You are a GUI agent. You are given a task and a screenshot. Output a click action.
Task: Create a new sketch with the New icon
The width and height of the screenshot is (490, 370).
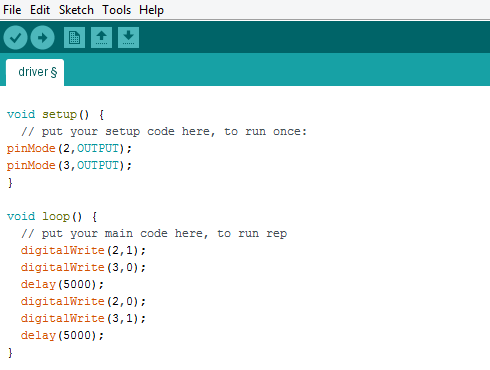click(x=74, y=37)
